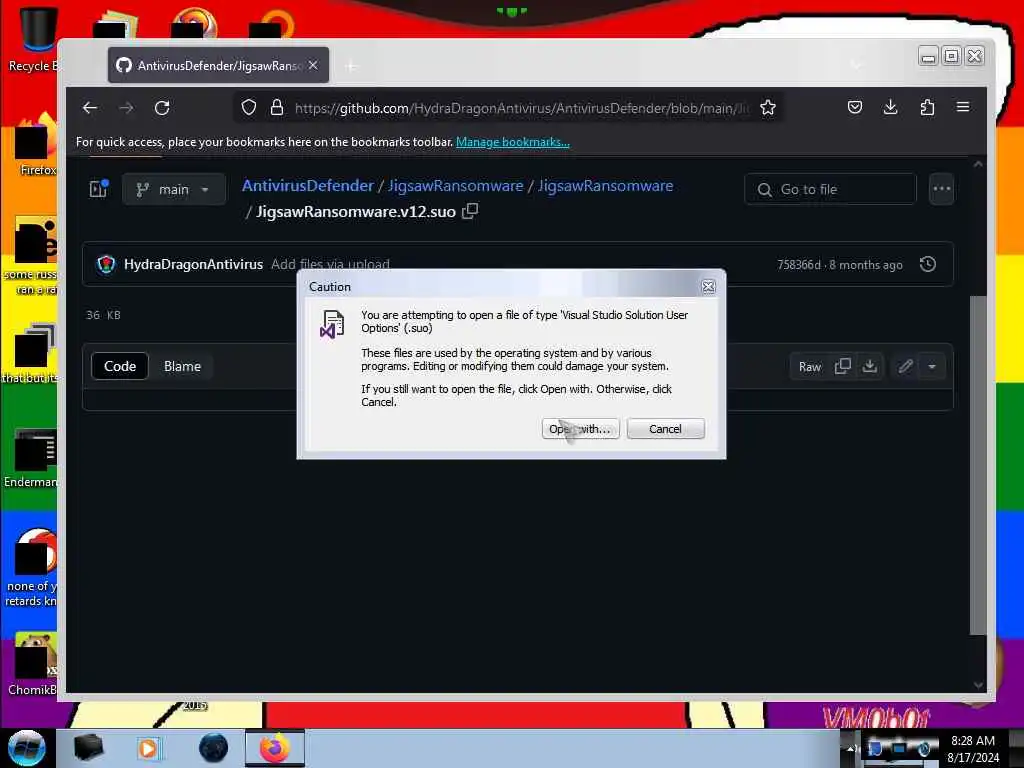The image size is (1024, 768).
Task: Open tracking protection shield icon
Action: pyautogui.click(x=249, y=108)
